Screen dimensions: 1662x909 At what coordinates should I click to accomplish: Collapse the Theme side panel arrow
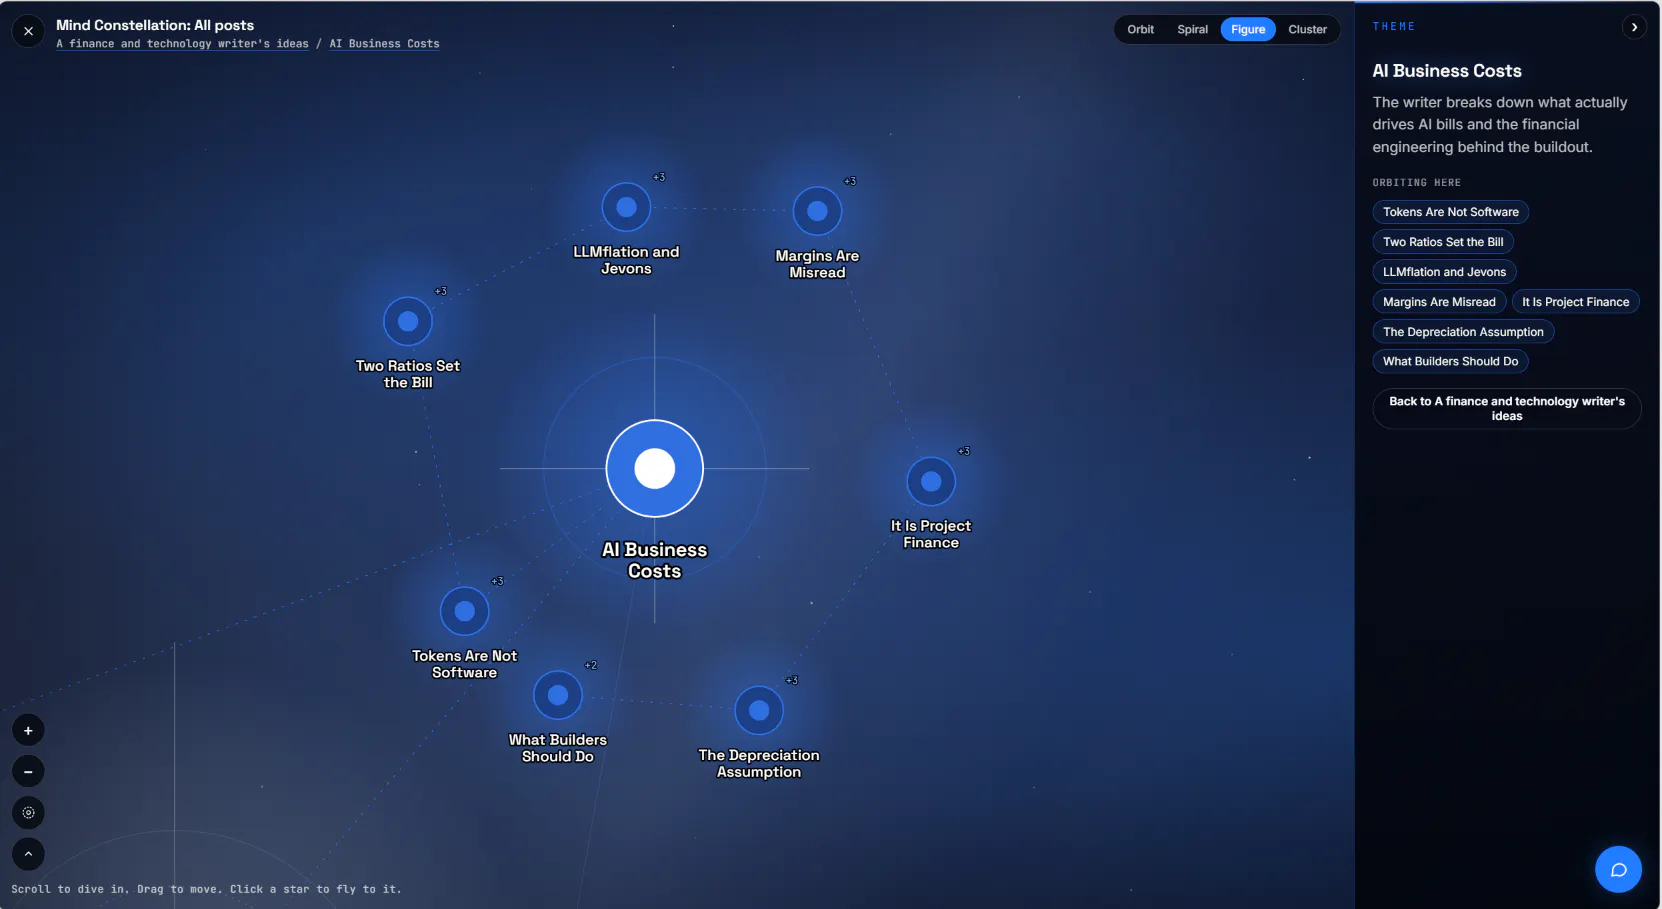[x=1634, y=27]
